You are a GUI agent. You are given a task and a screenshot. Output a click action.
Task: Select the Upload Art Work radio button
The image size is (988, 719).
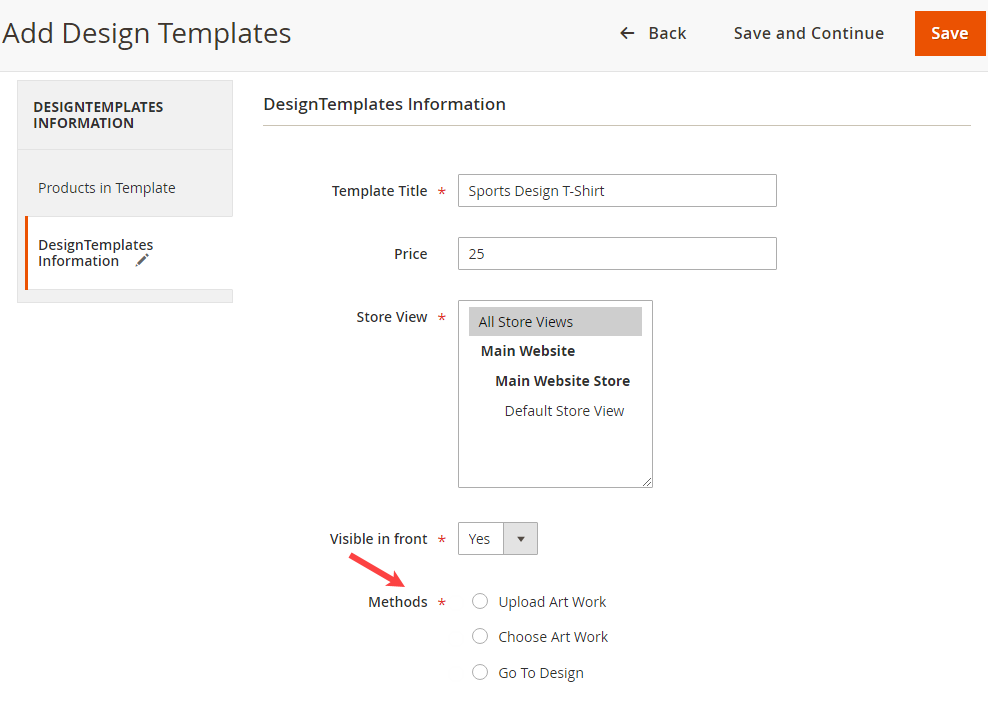point(480,601)
